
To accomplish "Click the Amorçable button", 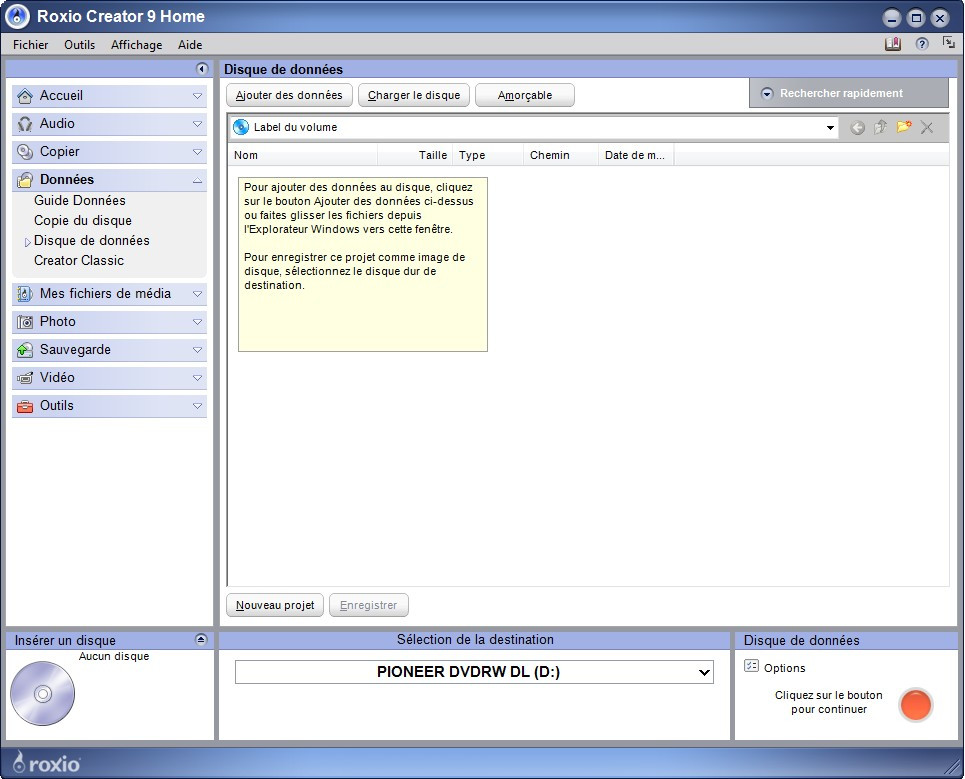I will point(525,95).
